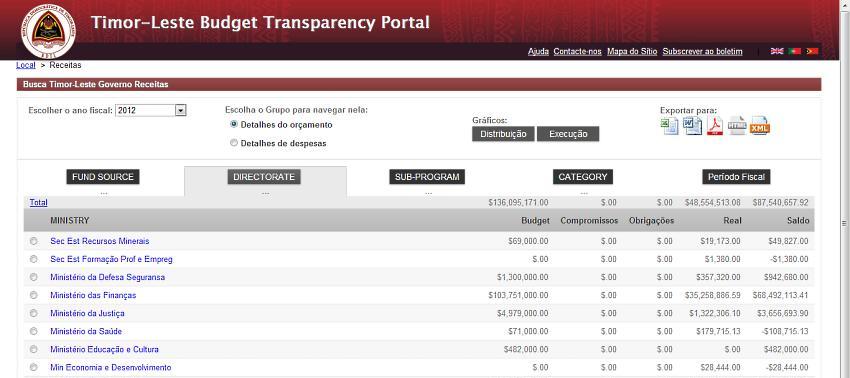The height and width of the screenshot is (378, 850).
Task: Click the browser vertical scrollbar handle
Action: (845, 223)
